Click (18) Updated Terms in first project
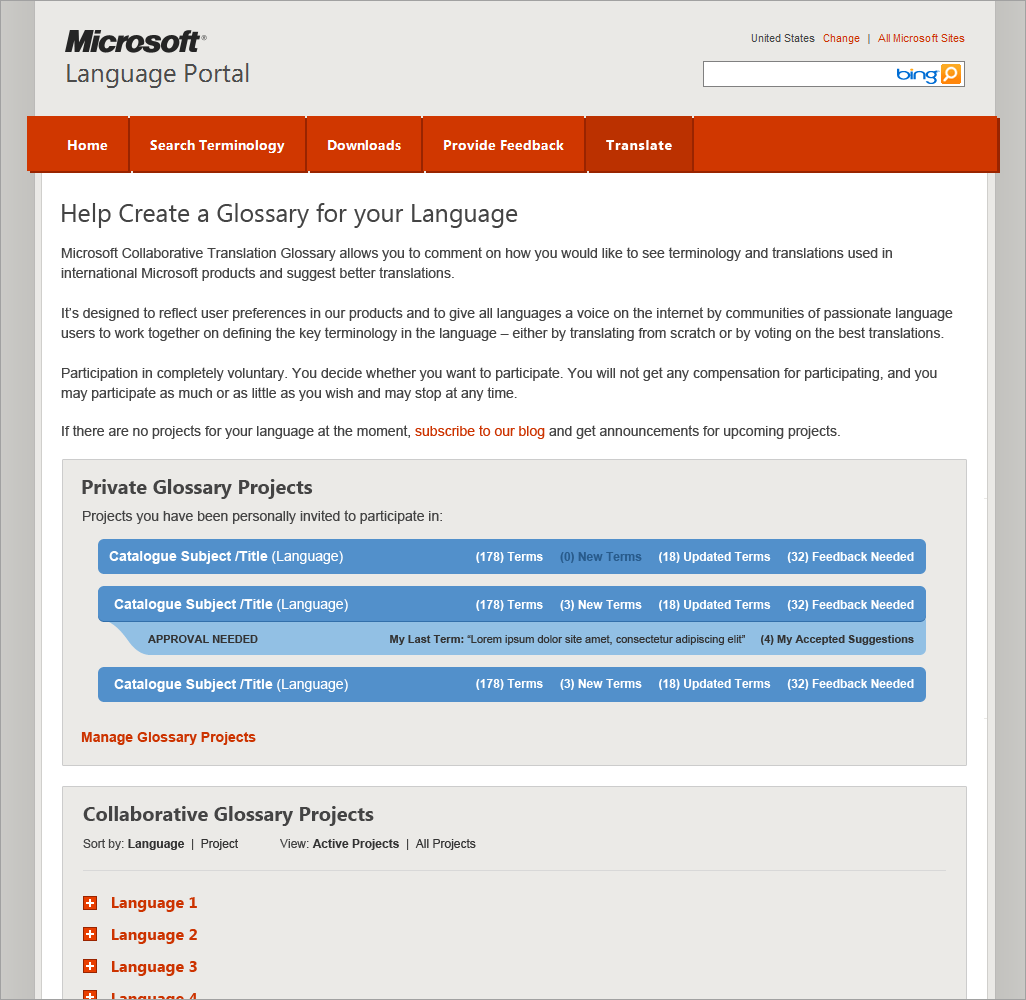 (x=714, y=557)
